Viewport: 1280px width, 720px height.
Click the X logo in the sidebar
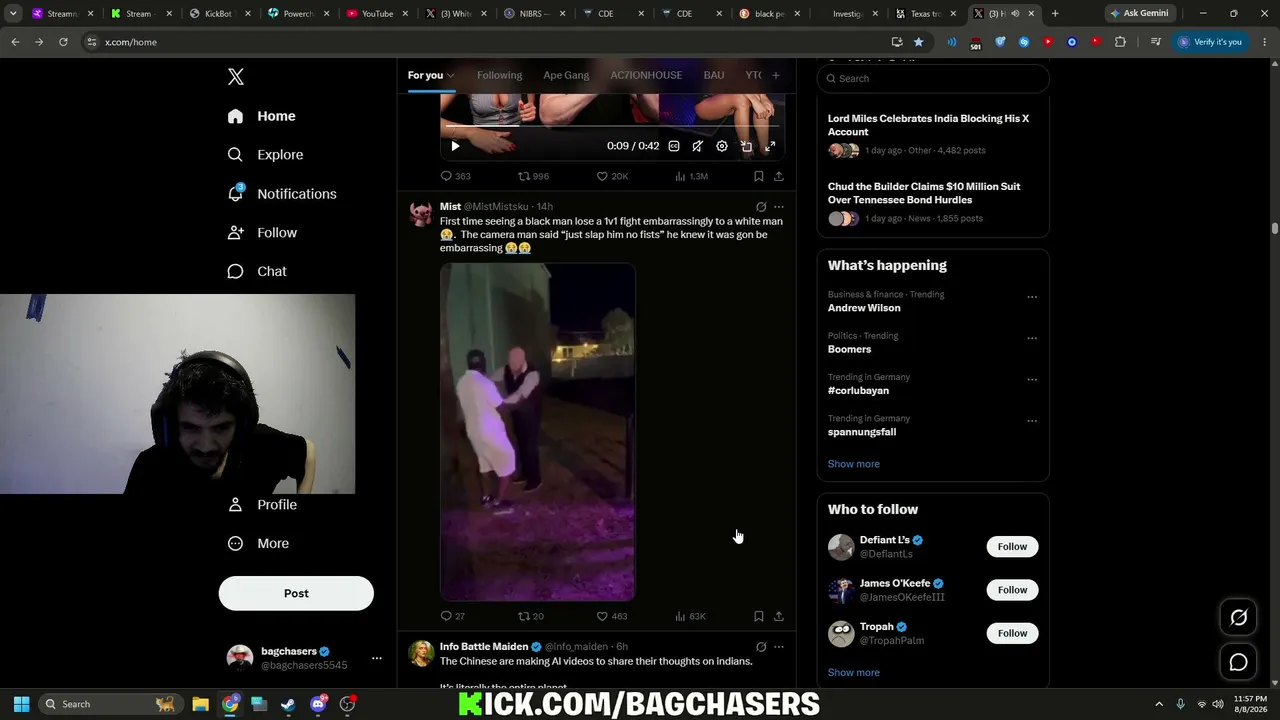235,77
